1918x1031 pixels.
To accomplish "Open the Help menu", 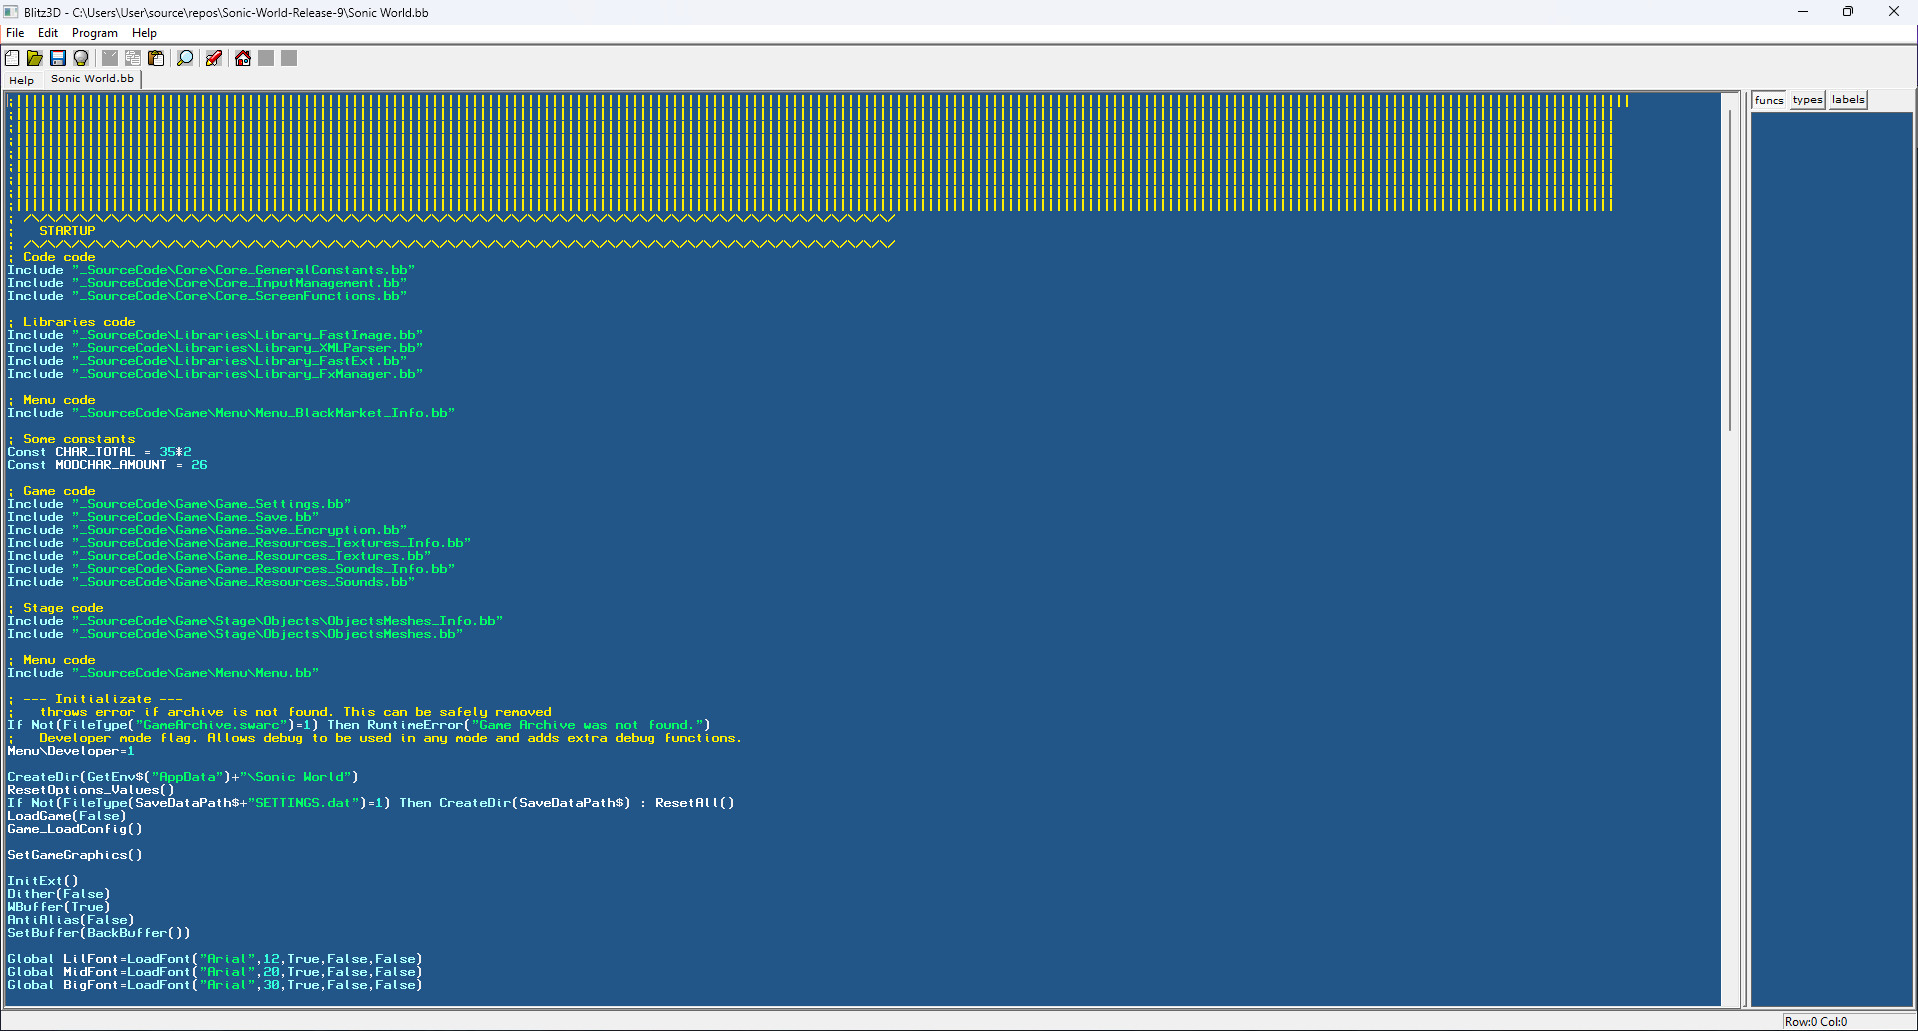I will (x=144, y=32).
